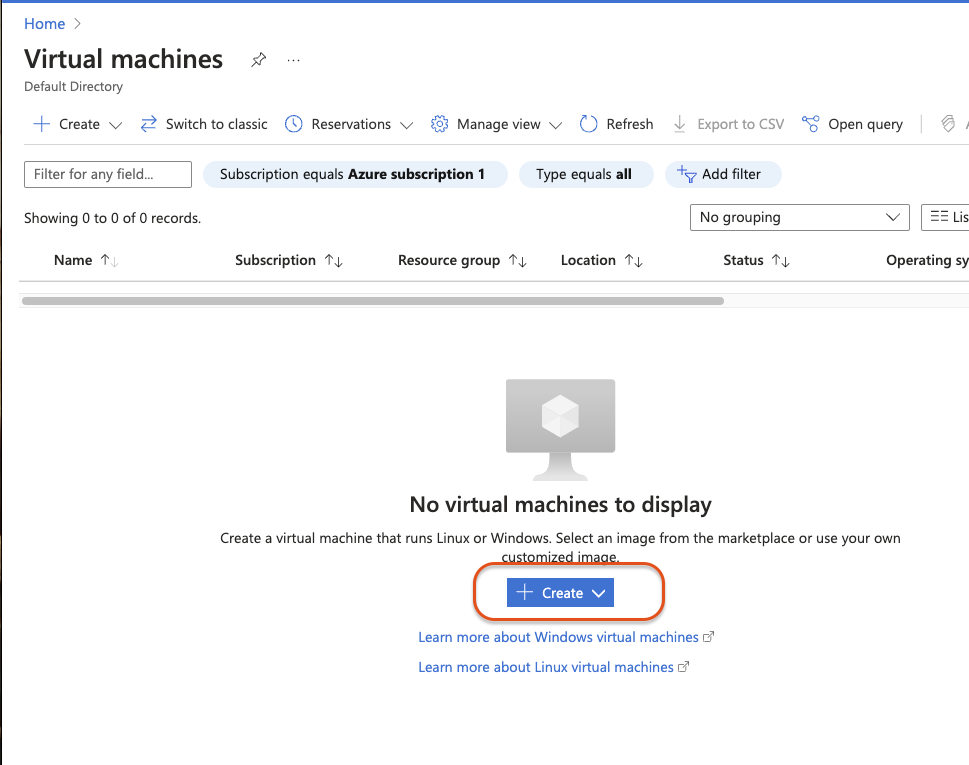Expand the Reservations dropdown chevron
Viewport: 969px width, 765px height.
406,125
